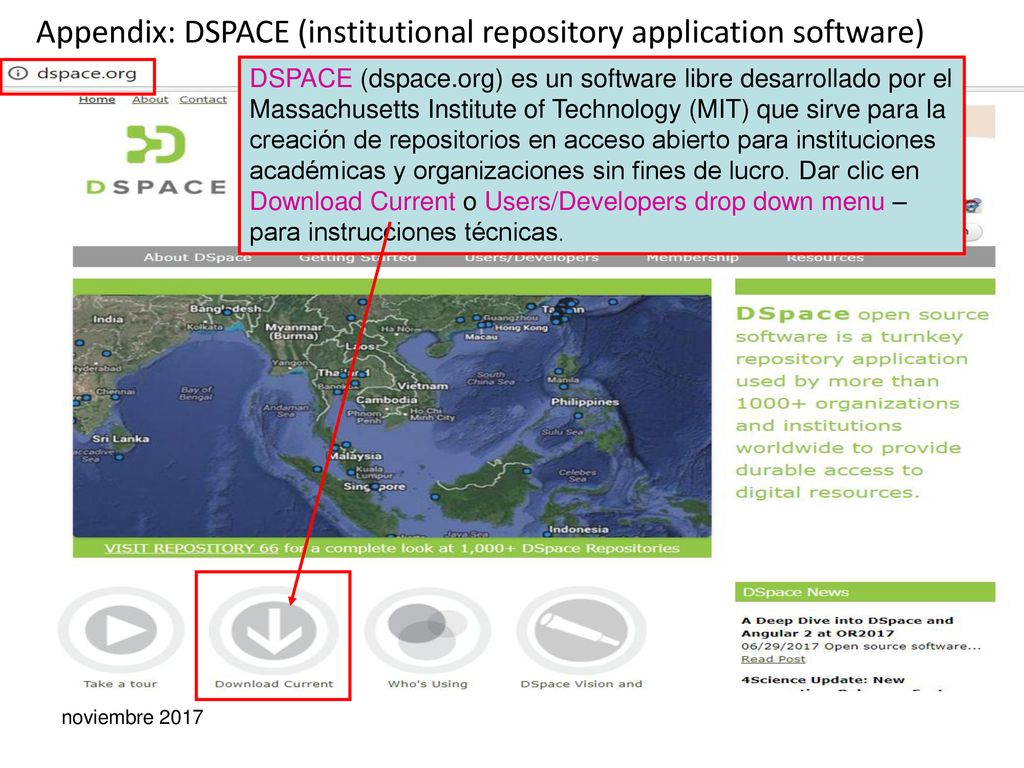
Task: Click the Sri Lanka label on the map
Action: click(x=121, y=439)
